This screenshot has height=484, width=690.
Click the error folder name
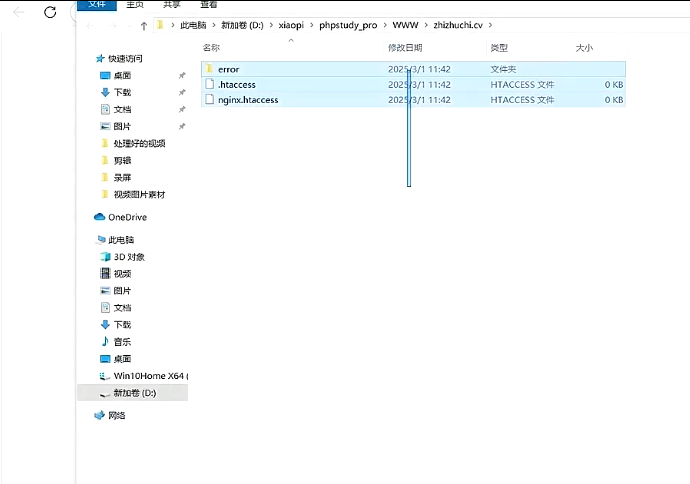coord(228,69)
